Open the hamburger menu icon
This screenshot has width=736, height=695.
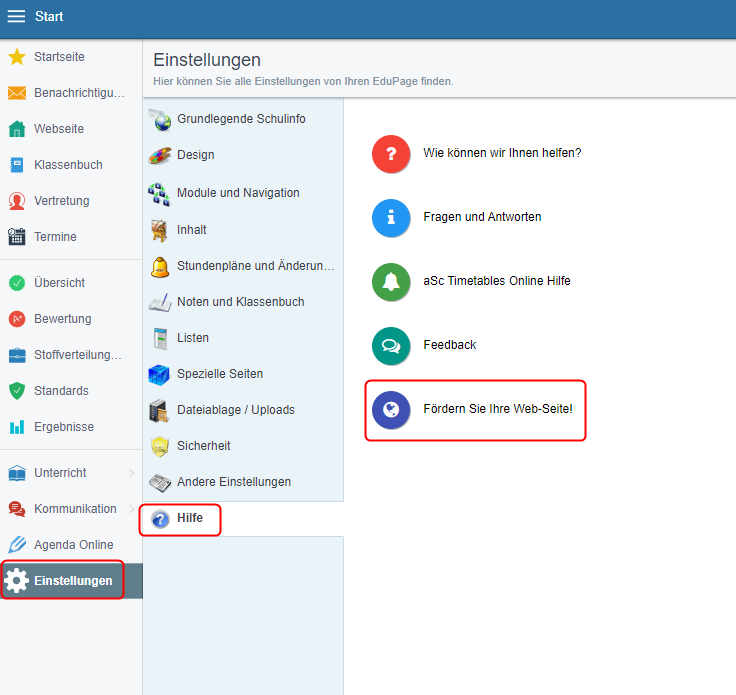[x=16, y=16]
